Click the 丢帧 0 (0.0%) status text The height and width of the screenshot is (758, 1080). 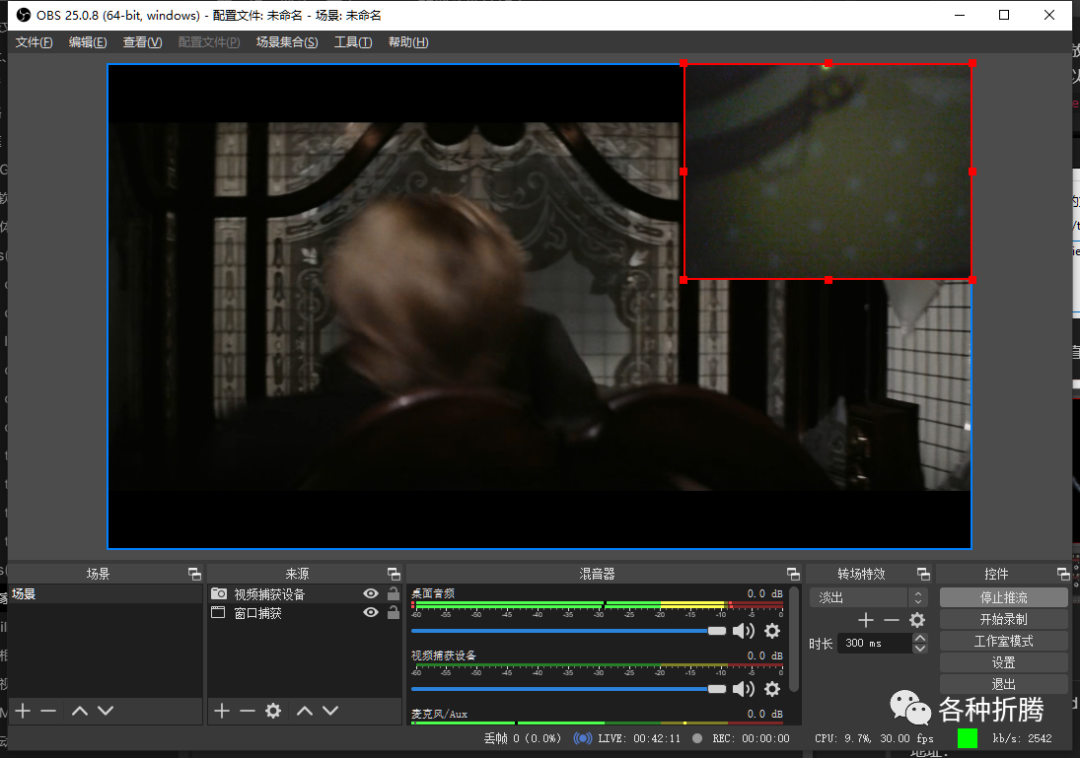click(522, 738)
